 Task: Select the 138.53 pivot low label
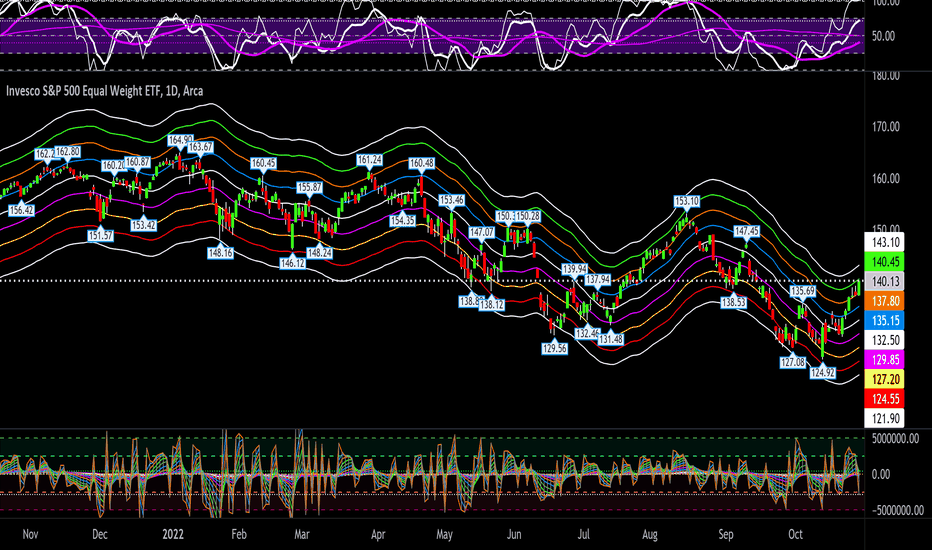733,302
